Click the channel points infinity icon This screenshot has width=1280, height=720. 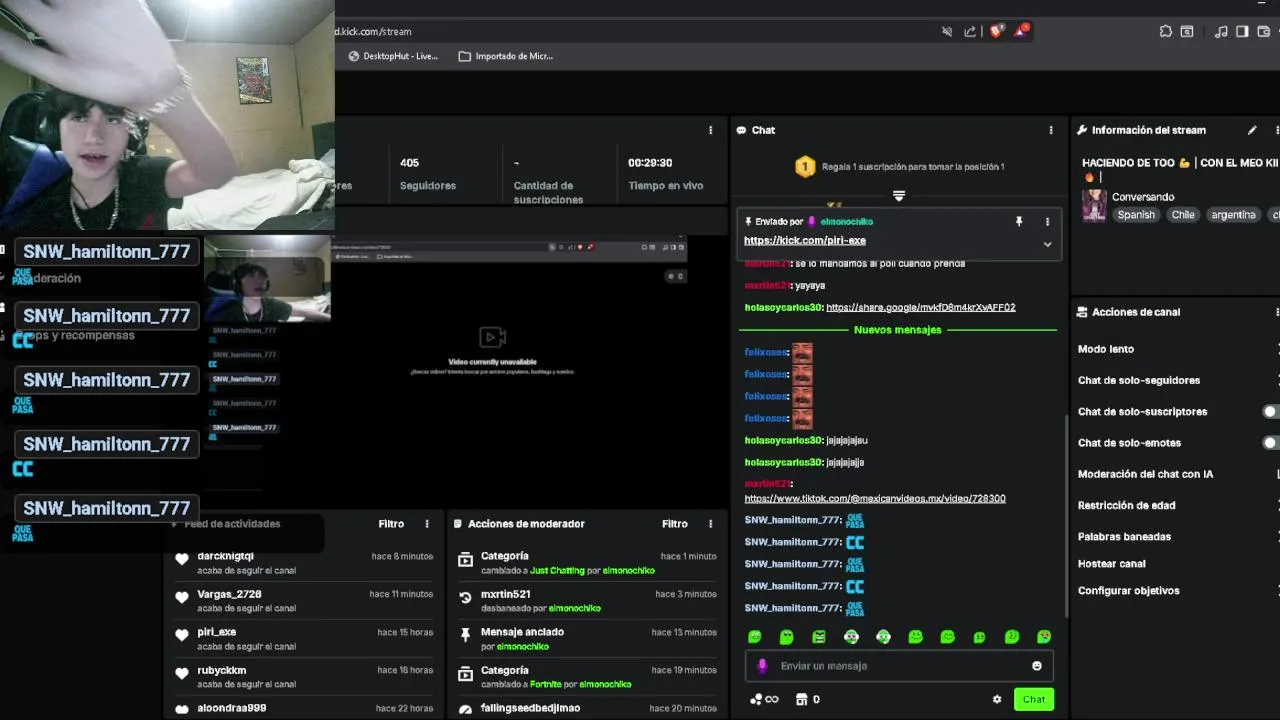coord(764,700)
